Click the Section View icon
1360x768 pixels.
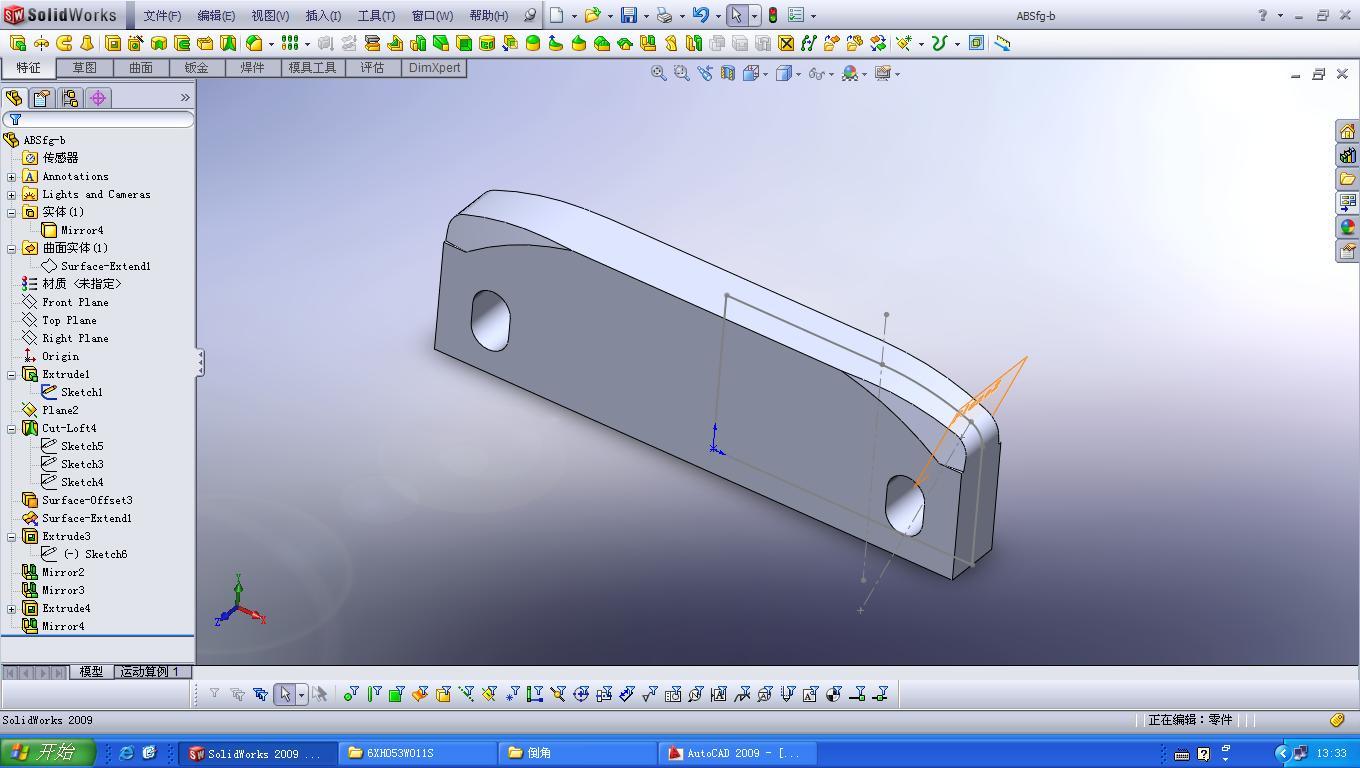tap(728, 73)
